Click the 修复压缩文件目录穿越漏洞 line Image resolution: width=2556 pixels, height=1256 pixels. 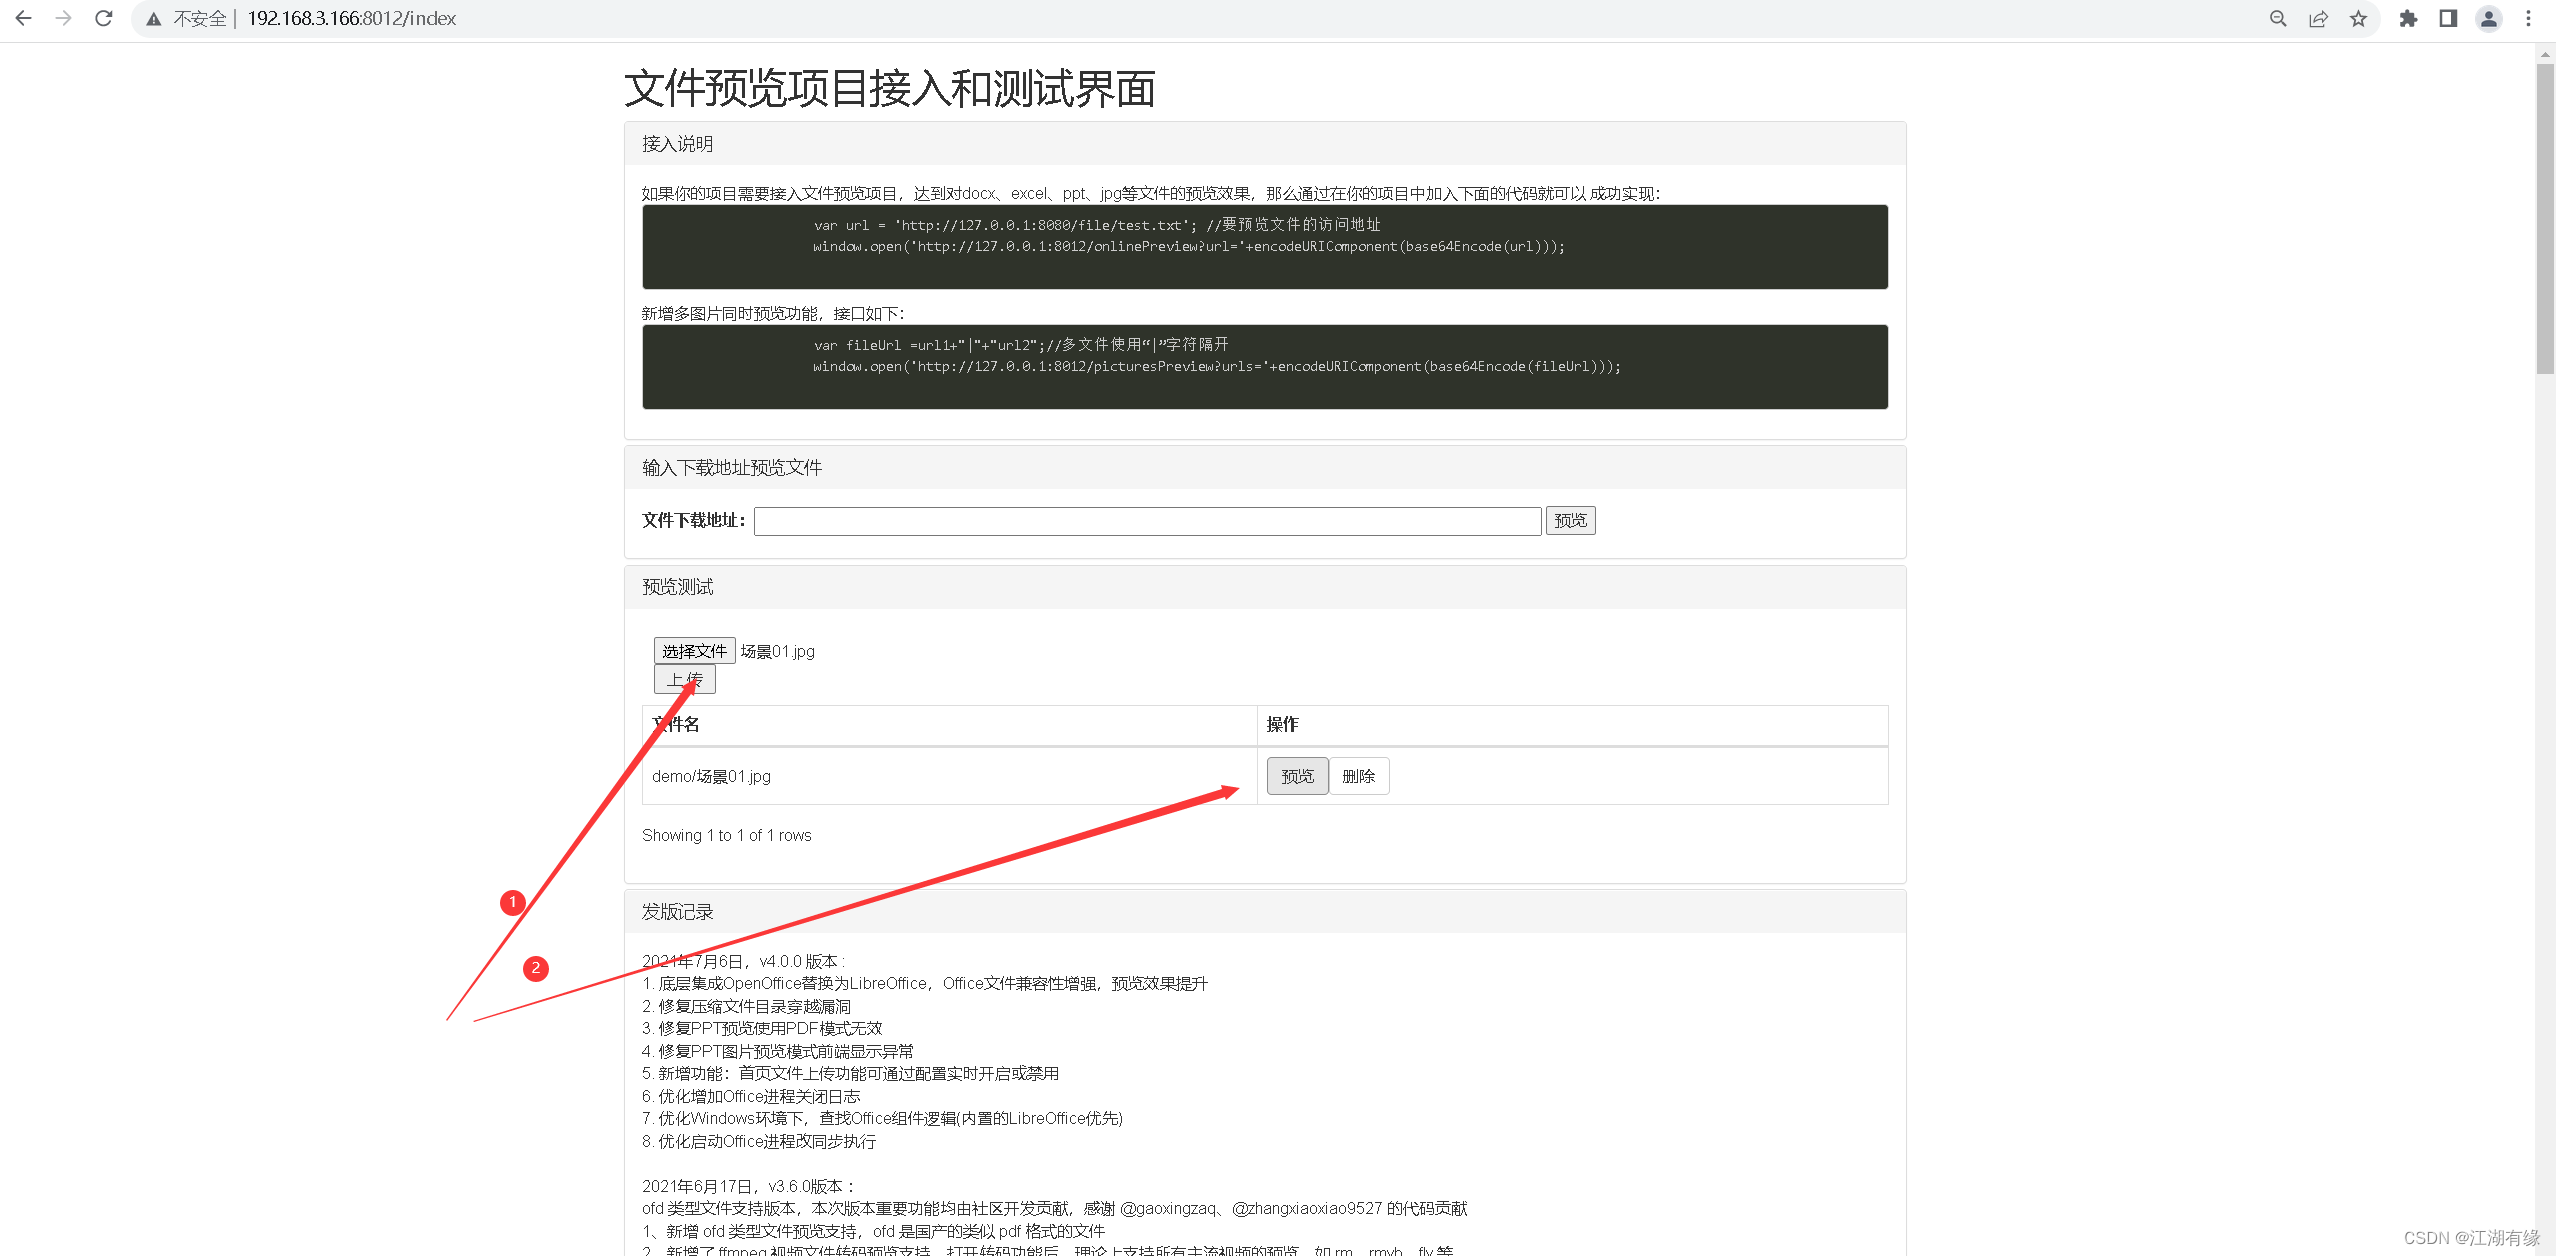click(x=746, y=1006)
